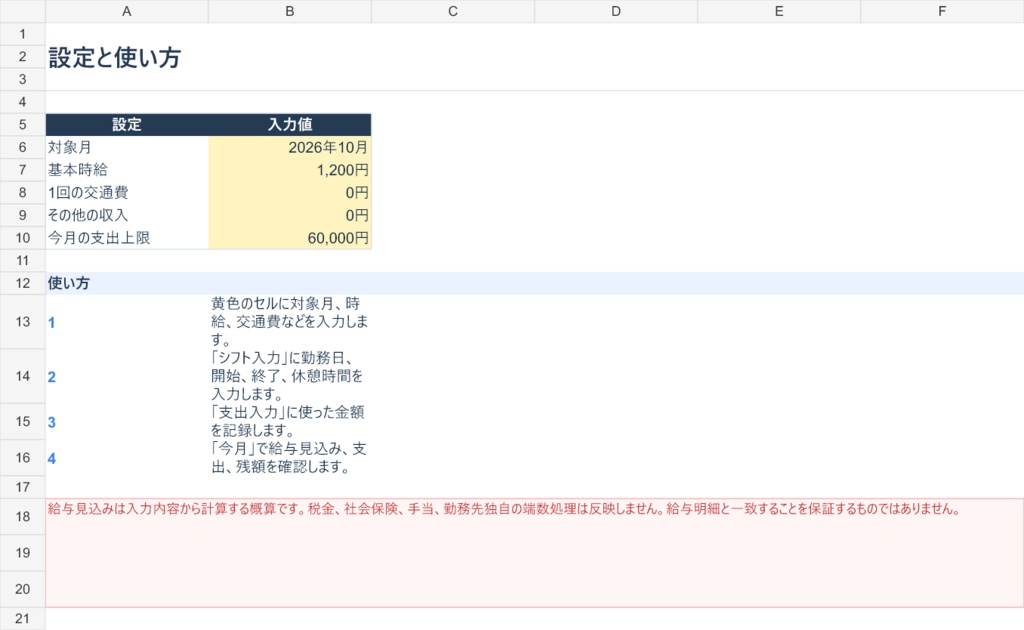The height and width of the screenshot is (630, 1024).
Task: Select column C header
Action: 453,11
